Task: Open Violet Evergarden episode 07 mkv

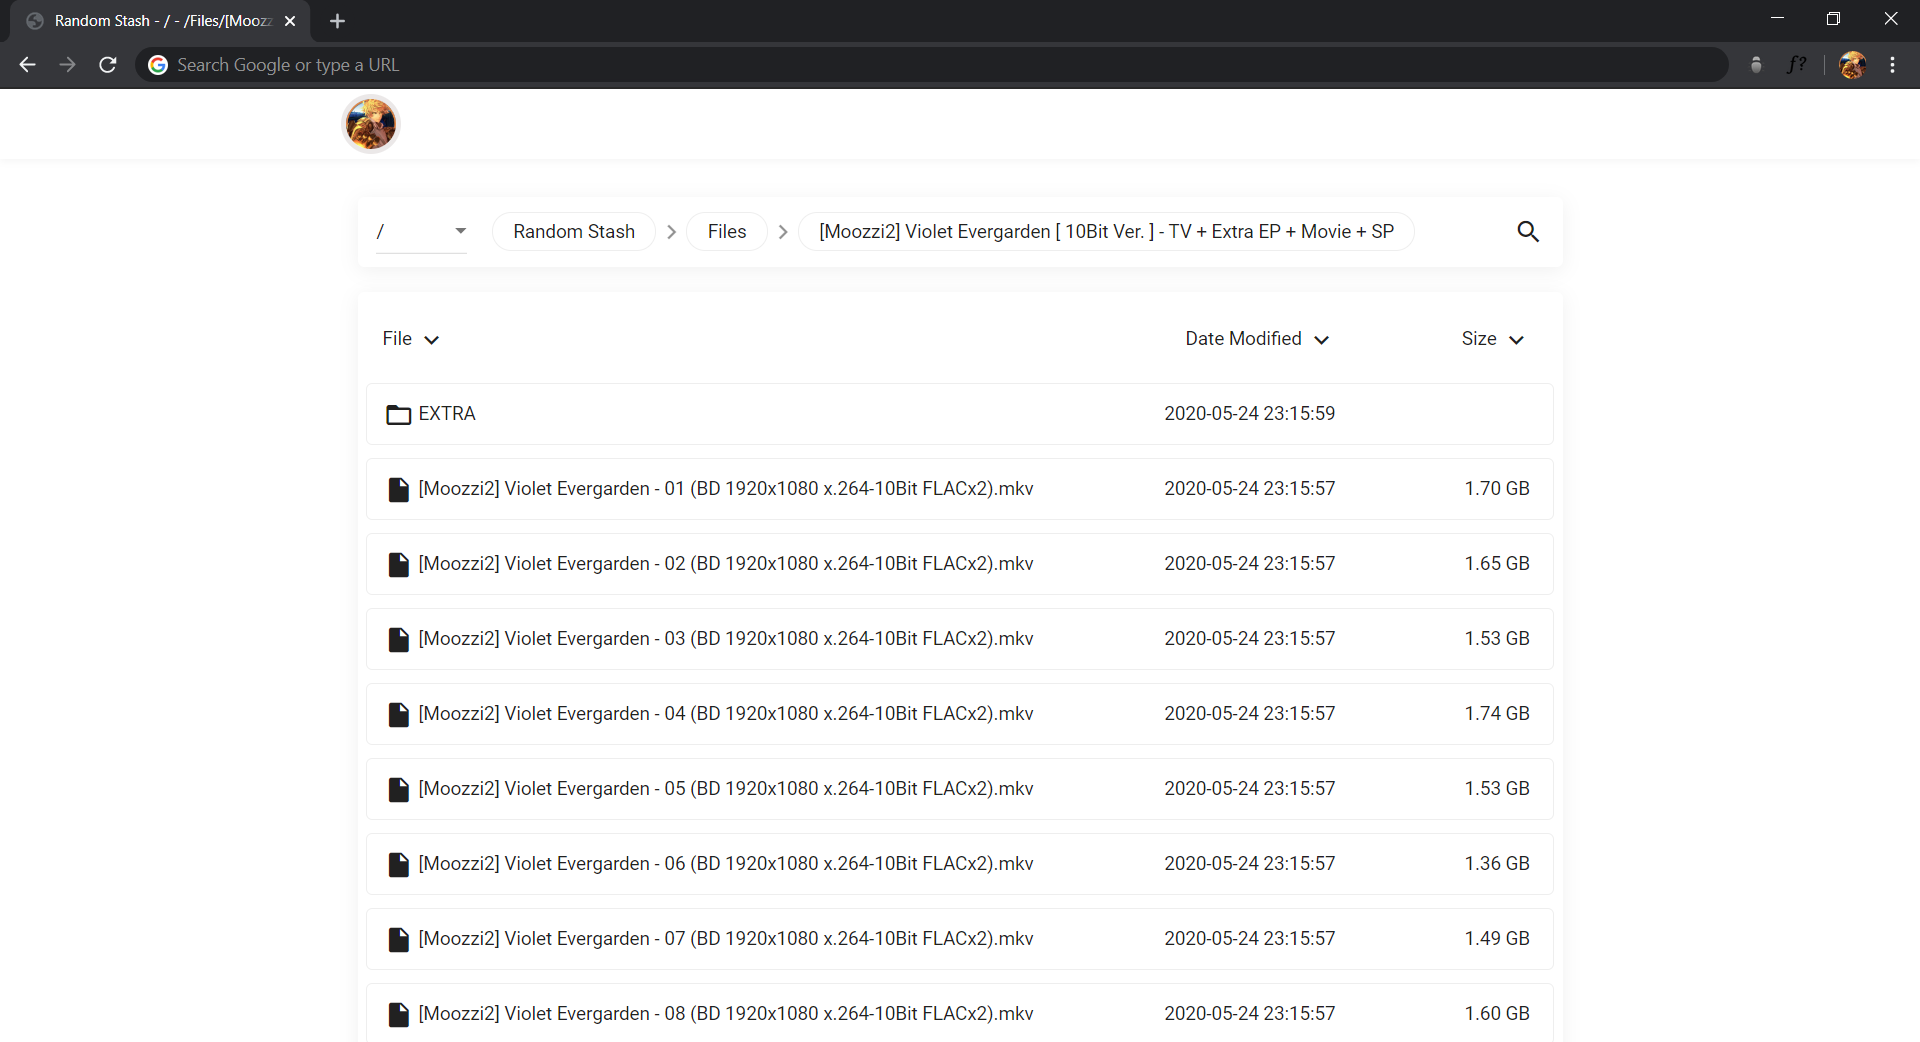Action: tap(960, 939)
